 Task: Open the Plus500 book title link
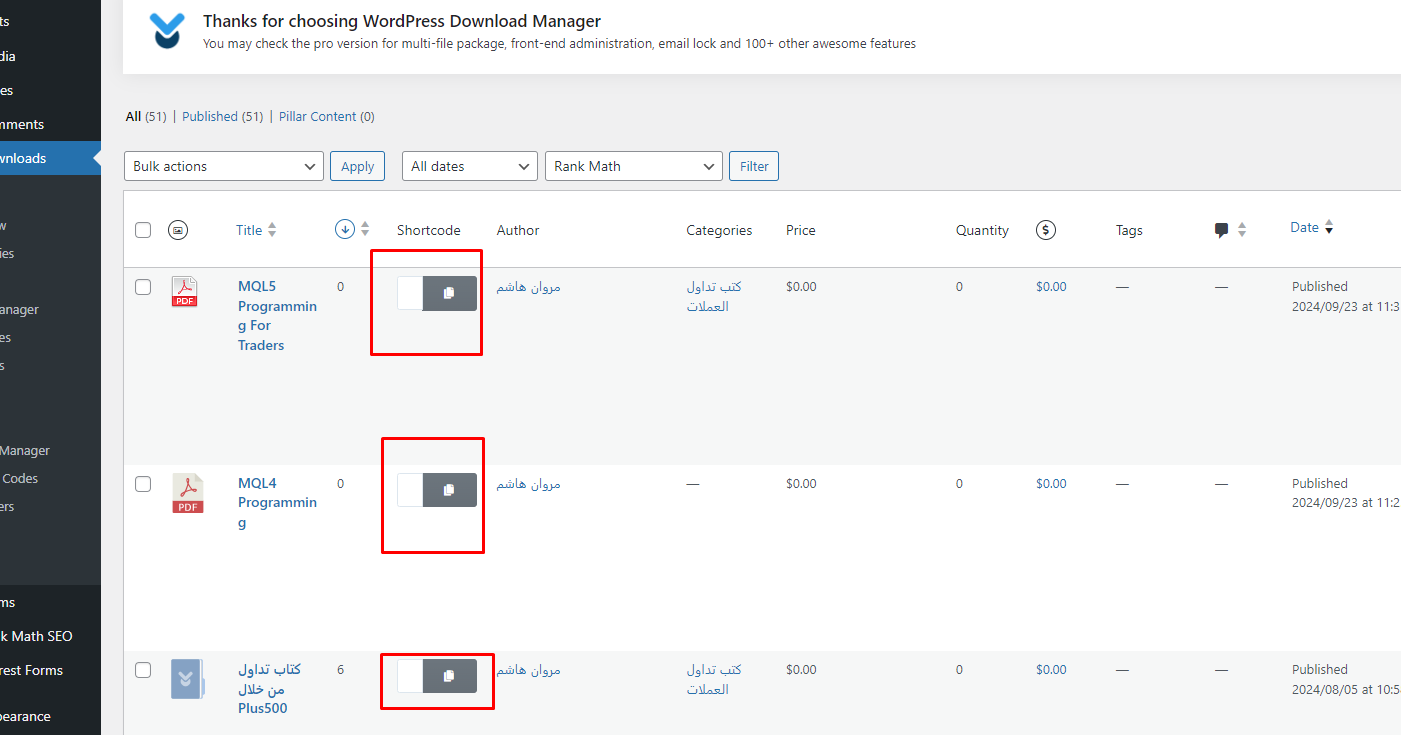(x=270, y=689)
